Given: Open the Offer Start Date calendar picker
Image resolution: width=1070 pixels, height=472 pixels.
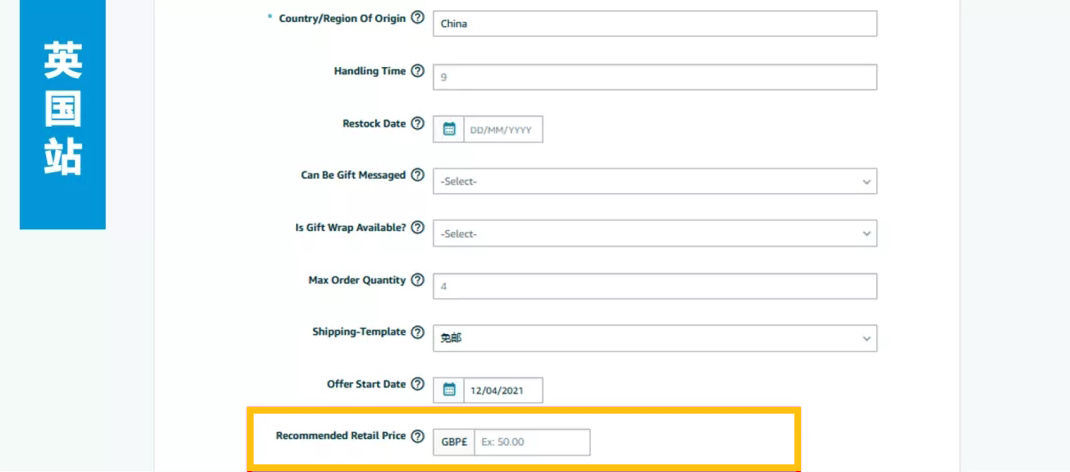Looking at the screenshot, I should click(x=449, y=390).
